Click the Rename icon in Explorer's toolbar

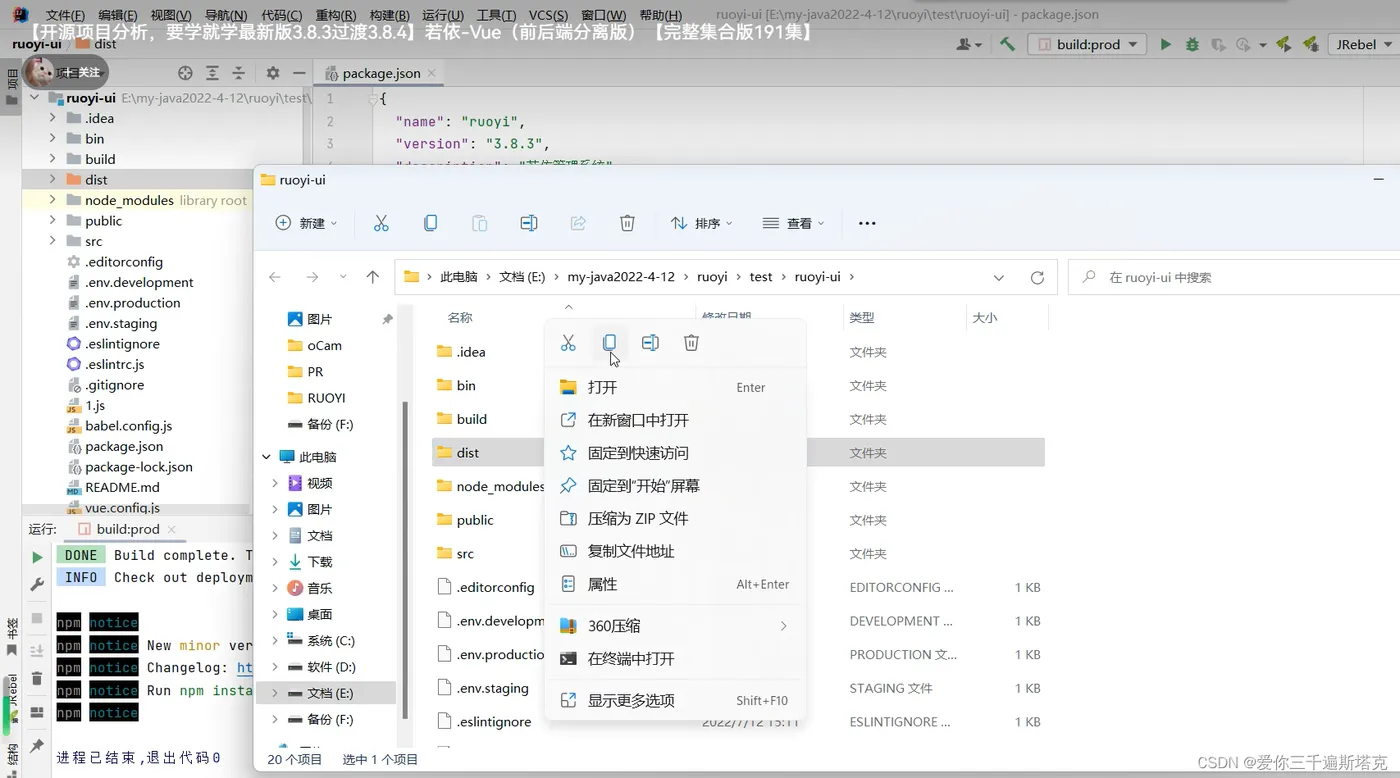tap(529, 223)
